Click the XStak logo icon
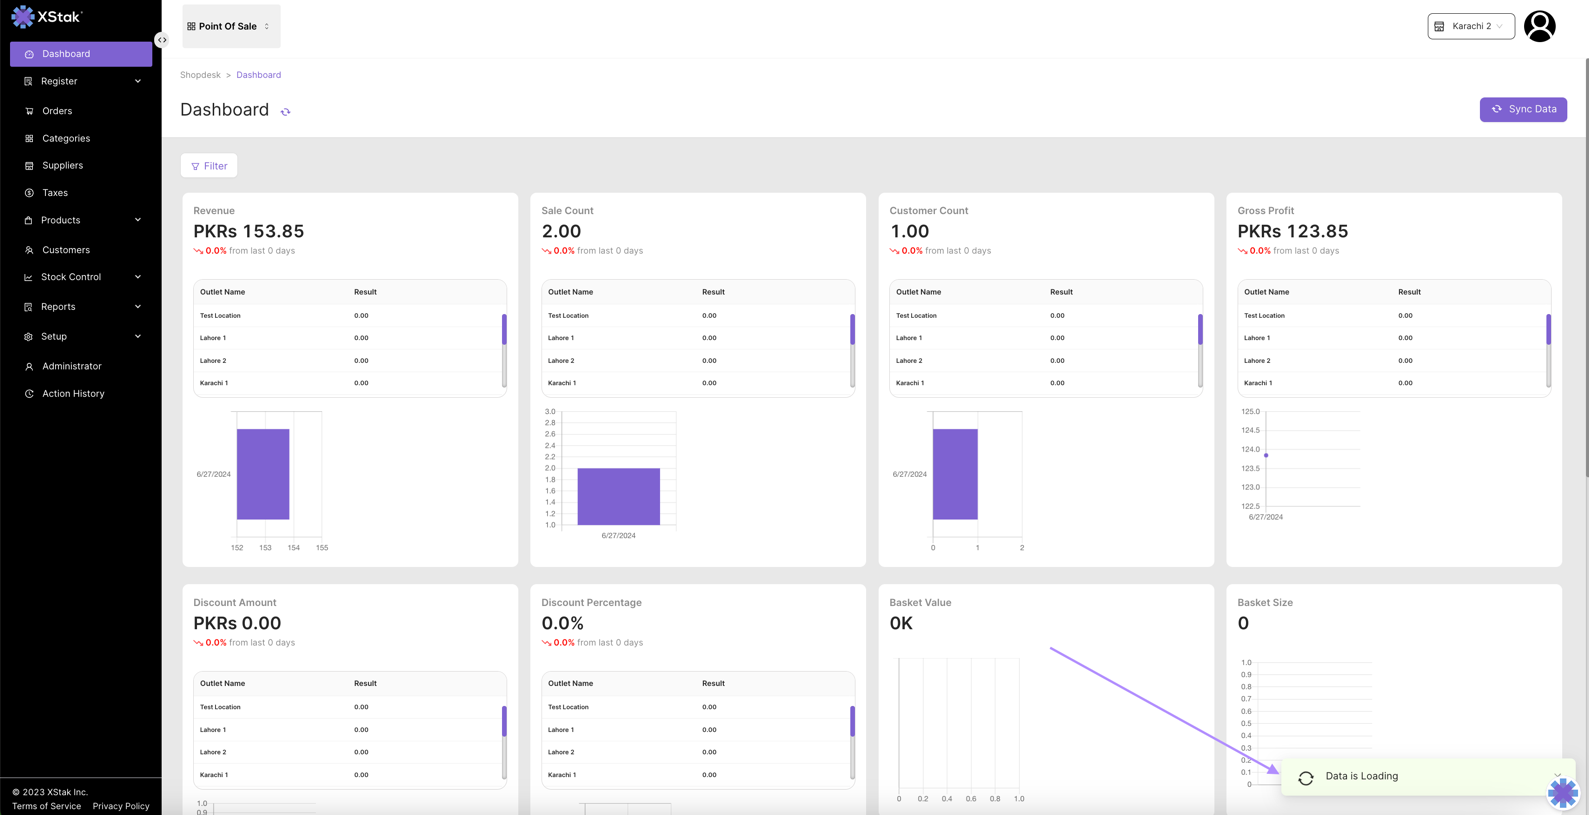This screenshot has width=1589, height=815. (23, 17)
